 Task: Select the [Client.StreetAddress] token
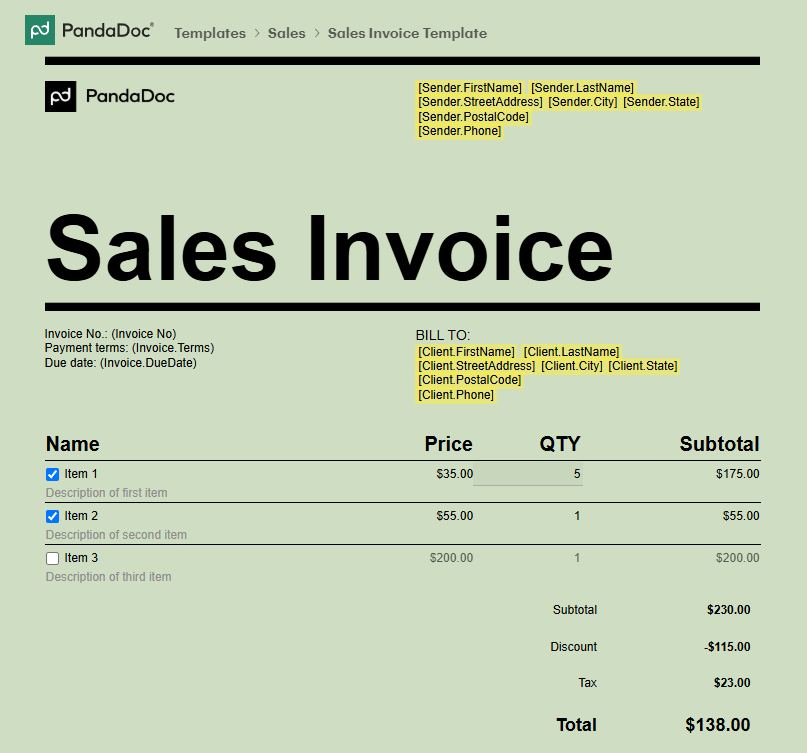477,366
